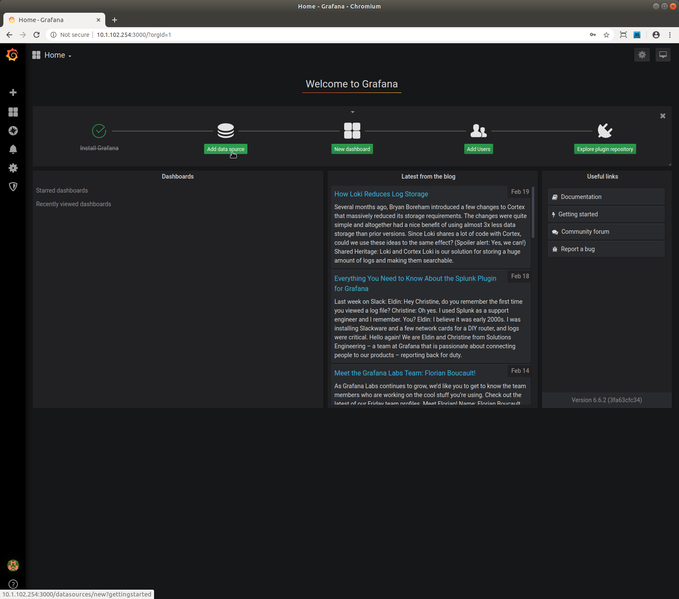679x599 pixels.
Task: Open Chromium three-dot menu
Action: click(x=670, y=35)
